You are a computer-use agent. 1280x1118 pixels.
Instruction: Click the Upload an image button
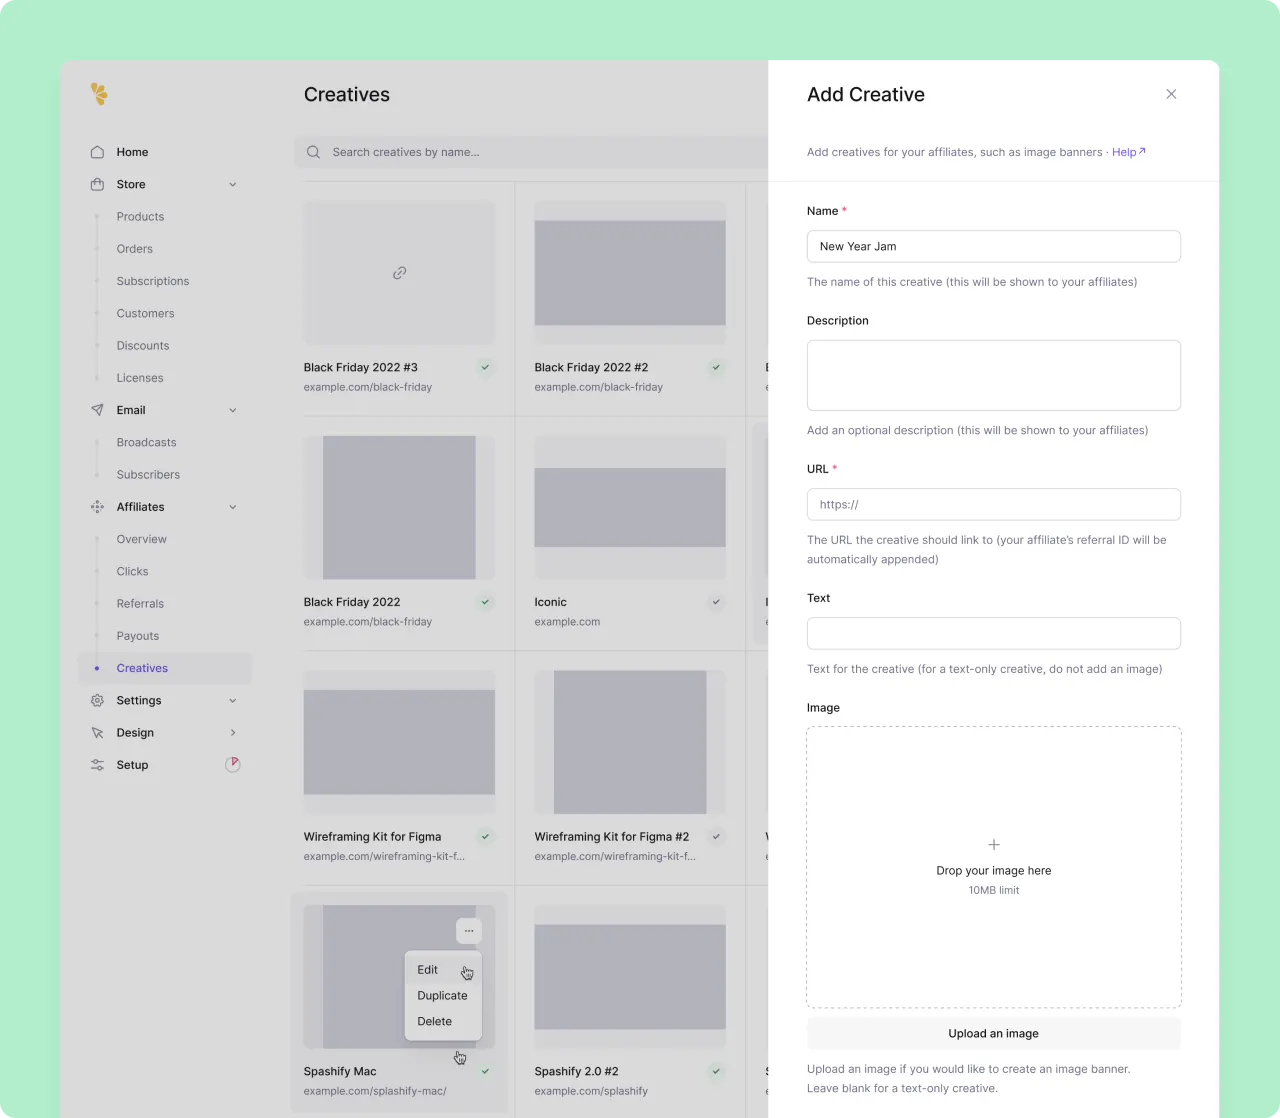[993, 1034]
